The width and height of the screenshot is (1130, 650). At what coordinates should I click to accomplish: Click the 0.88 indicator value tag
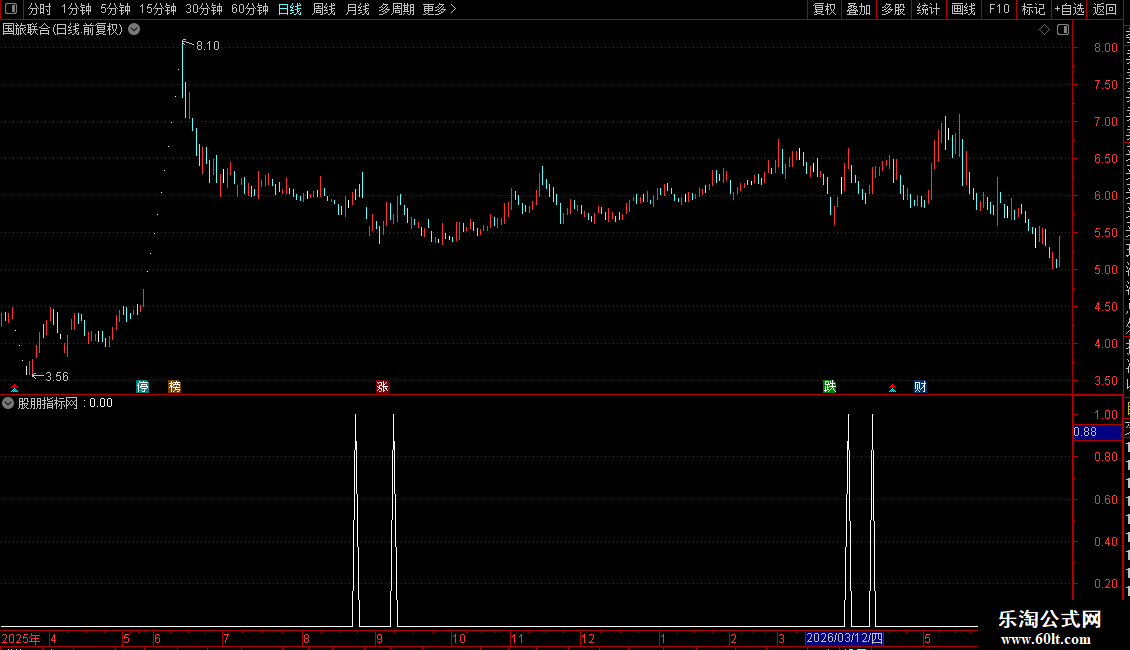click(1097, 432)
